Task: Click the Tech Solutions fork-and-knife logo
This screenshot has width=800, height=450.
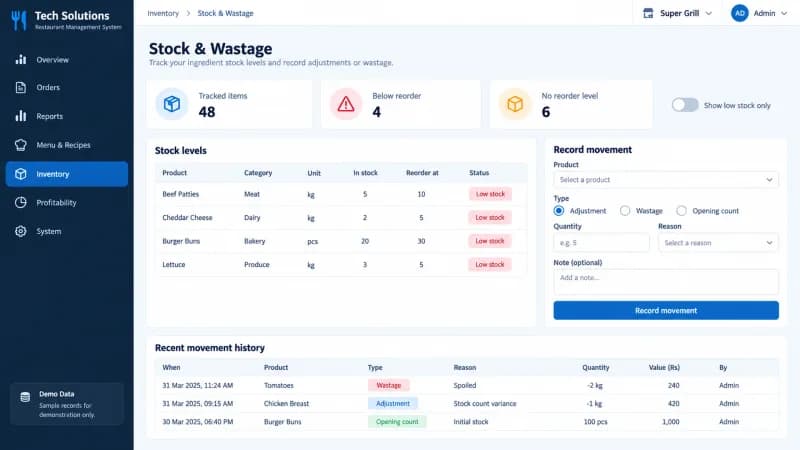Action: pos(19,20)
